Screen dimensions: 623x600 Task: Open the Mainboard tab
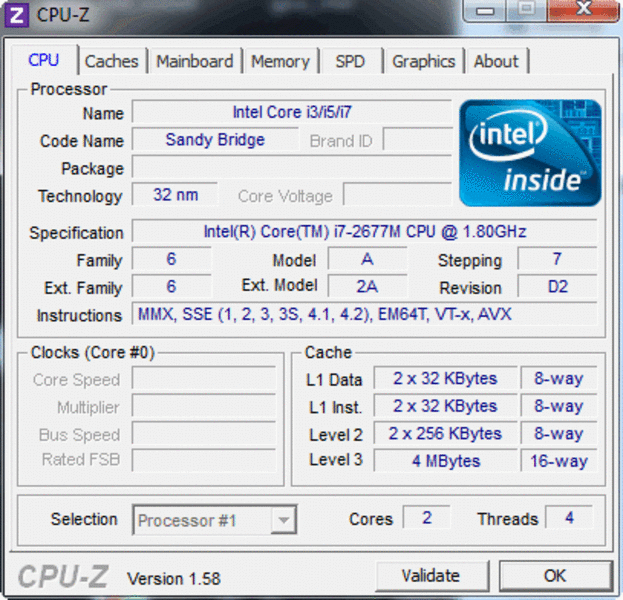195,61
